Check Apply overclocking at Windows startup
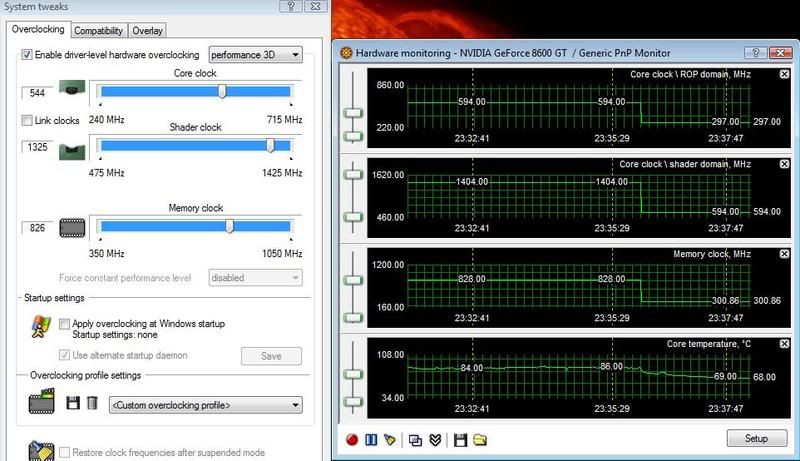800x461 pixels. click(x=64, y=324)
